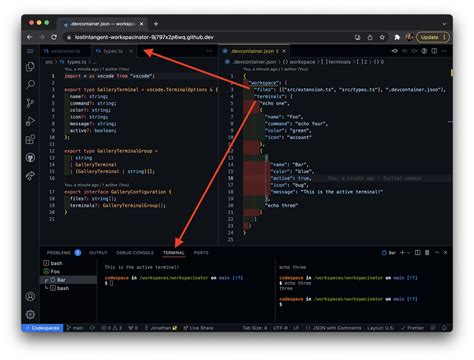Change Tab Size: 4 in status bar
Viewport: 474px width, 360px height.
(x=255, y=328)
